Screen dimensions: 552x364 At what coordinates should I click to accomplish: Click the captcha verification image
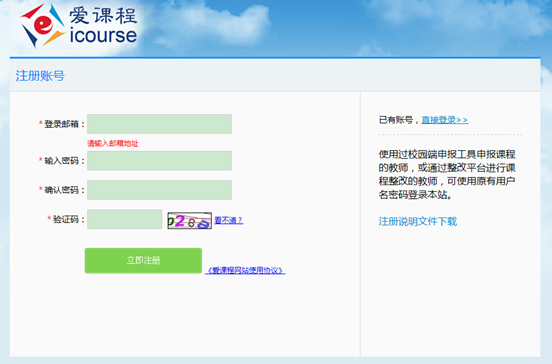[x=189, y=221]
